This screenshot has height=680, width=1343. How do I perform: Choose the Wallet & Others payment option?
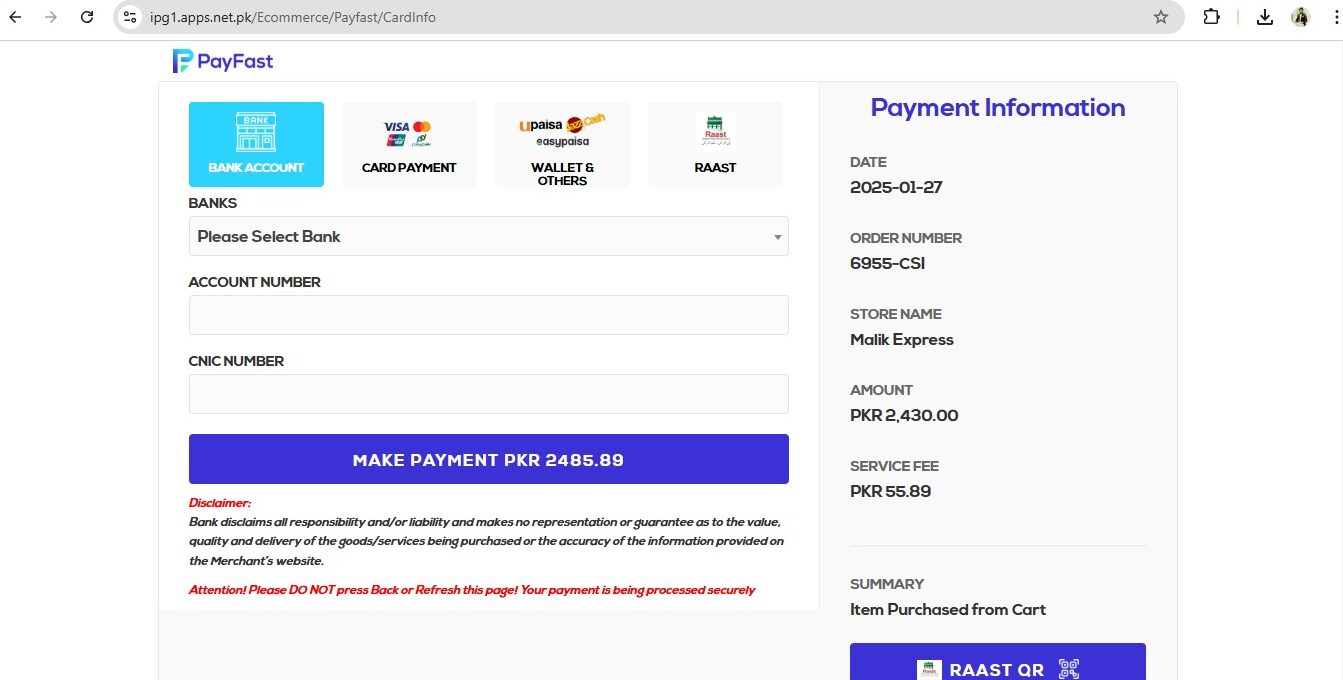click(x=562, y=144)
